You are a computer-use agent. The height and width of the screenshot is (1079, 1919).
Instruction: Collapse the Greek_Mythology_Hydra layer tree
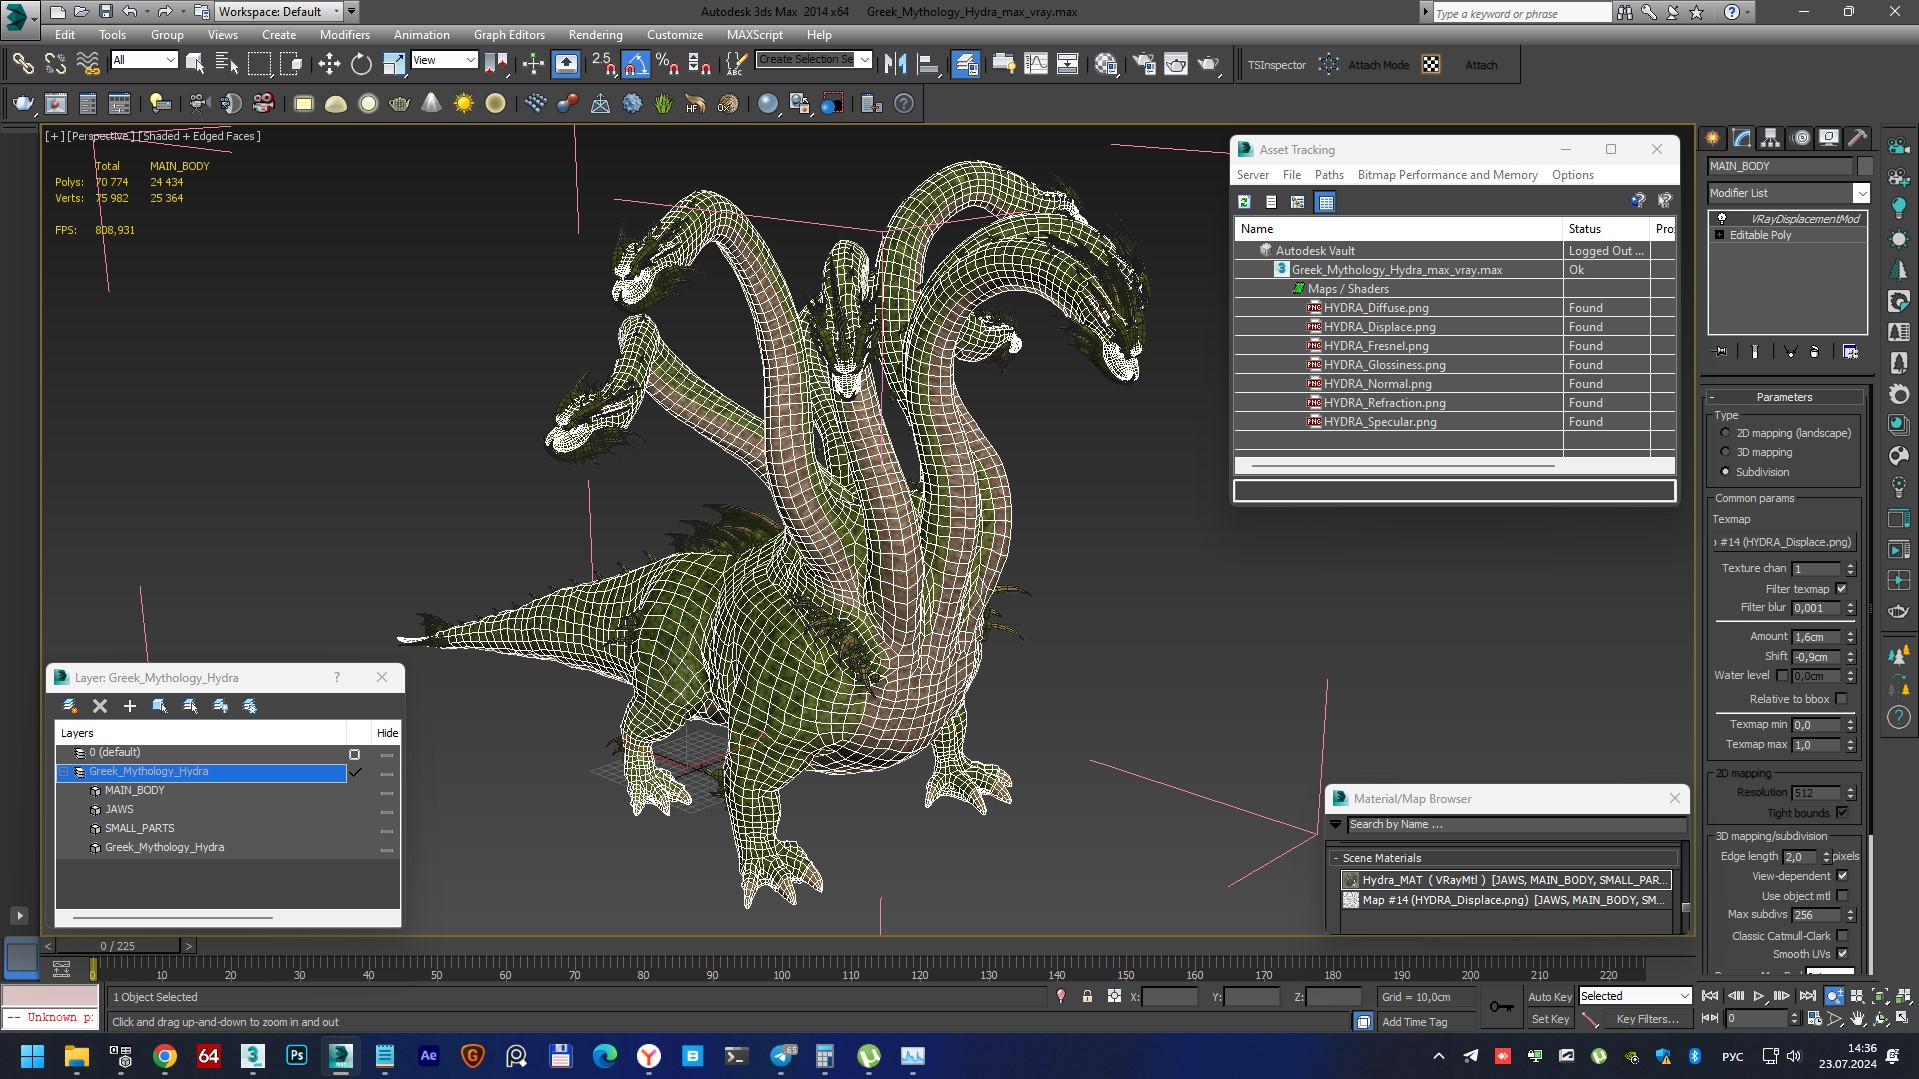pos(65,772)
